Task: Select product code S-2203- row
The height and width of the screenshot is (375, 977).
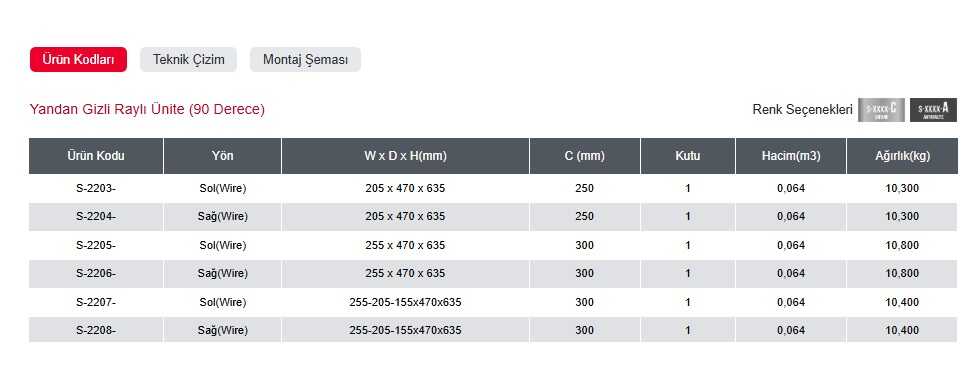Action: (x=493, y=188)
